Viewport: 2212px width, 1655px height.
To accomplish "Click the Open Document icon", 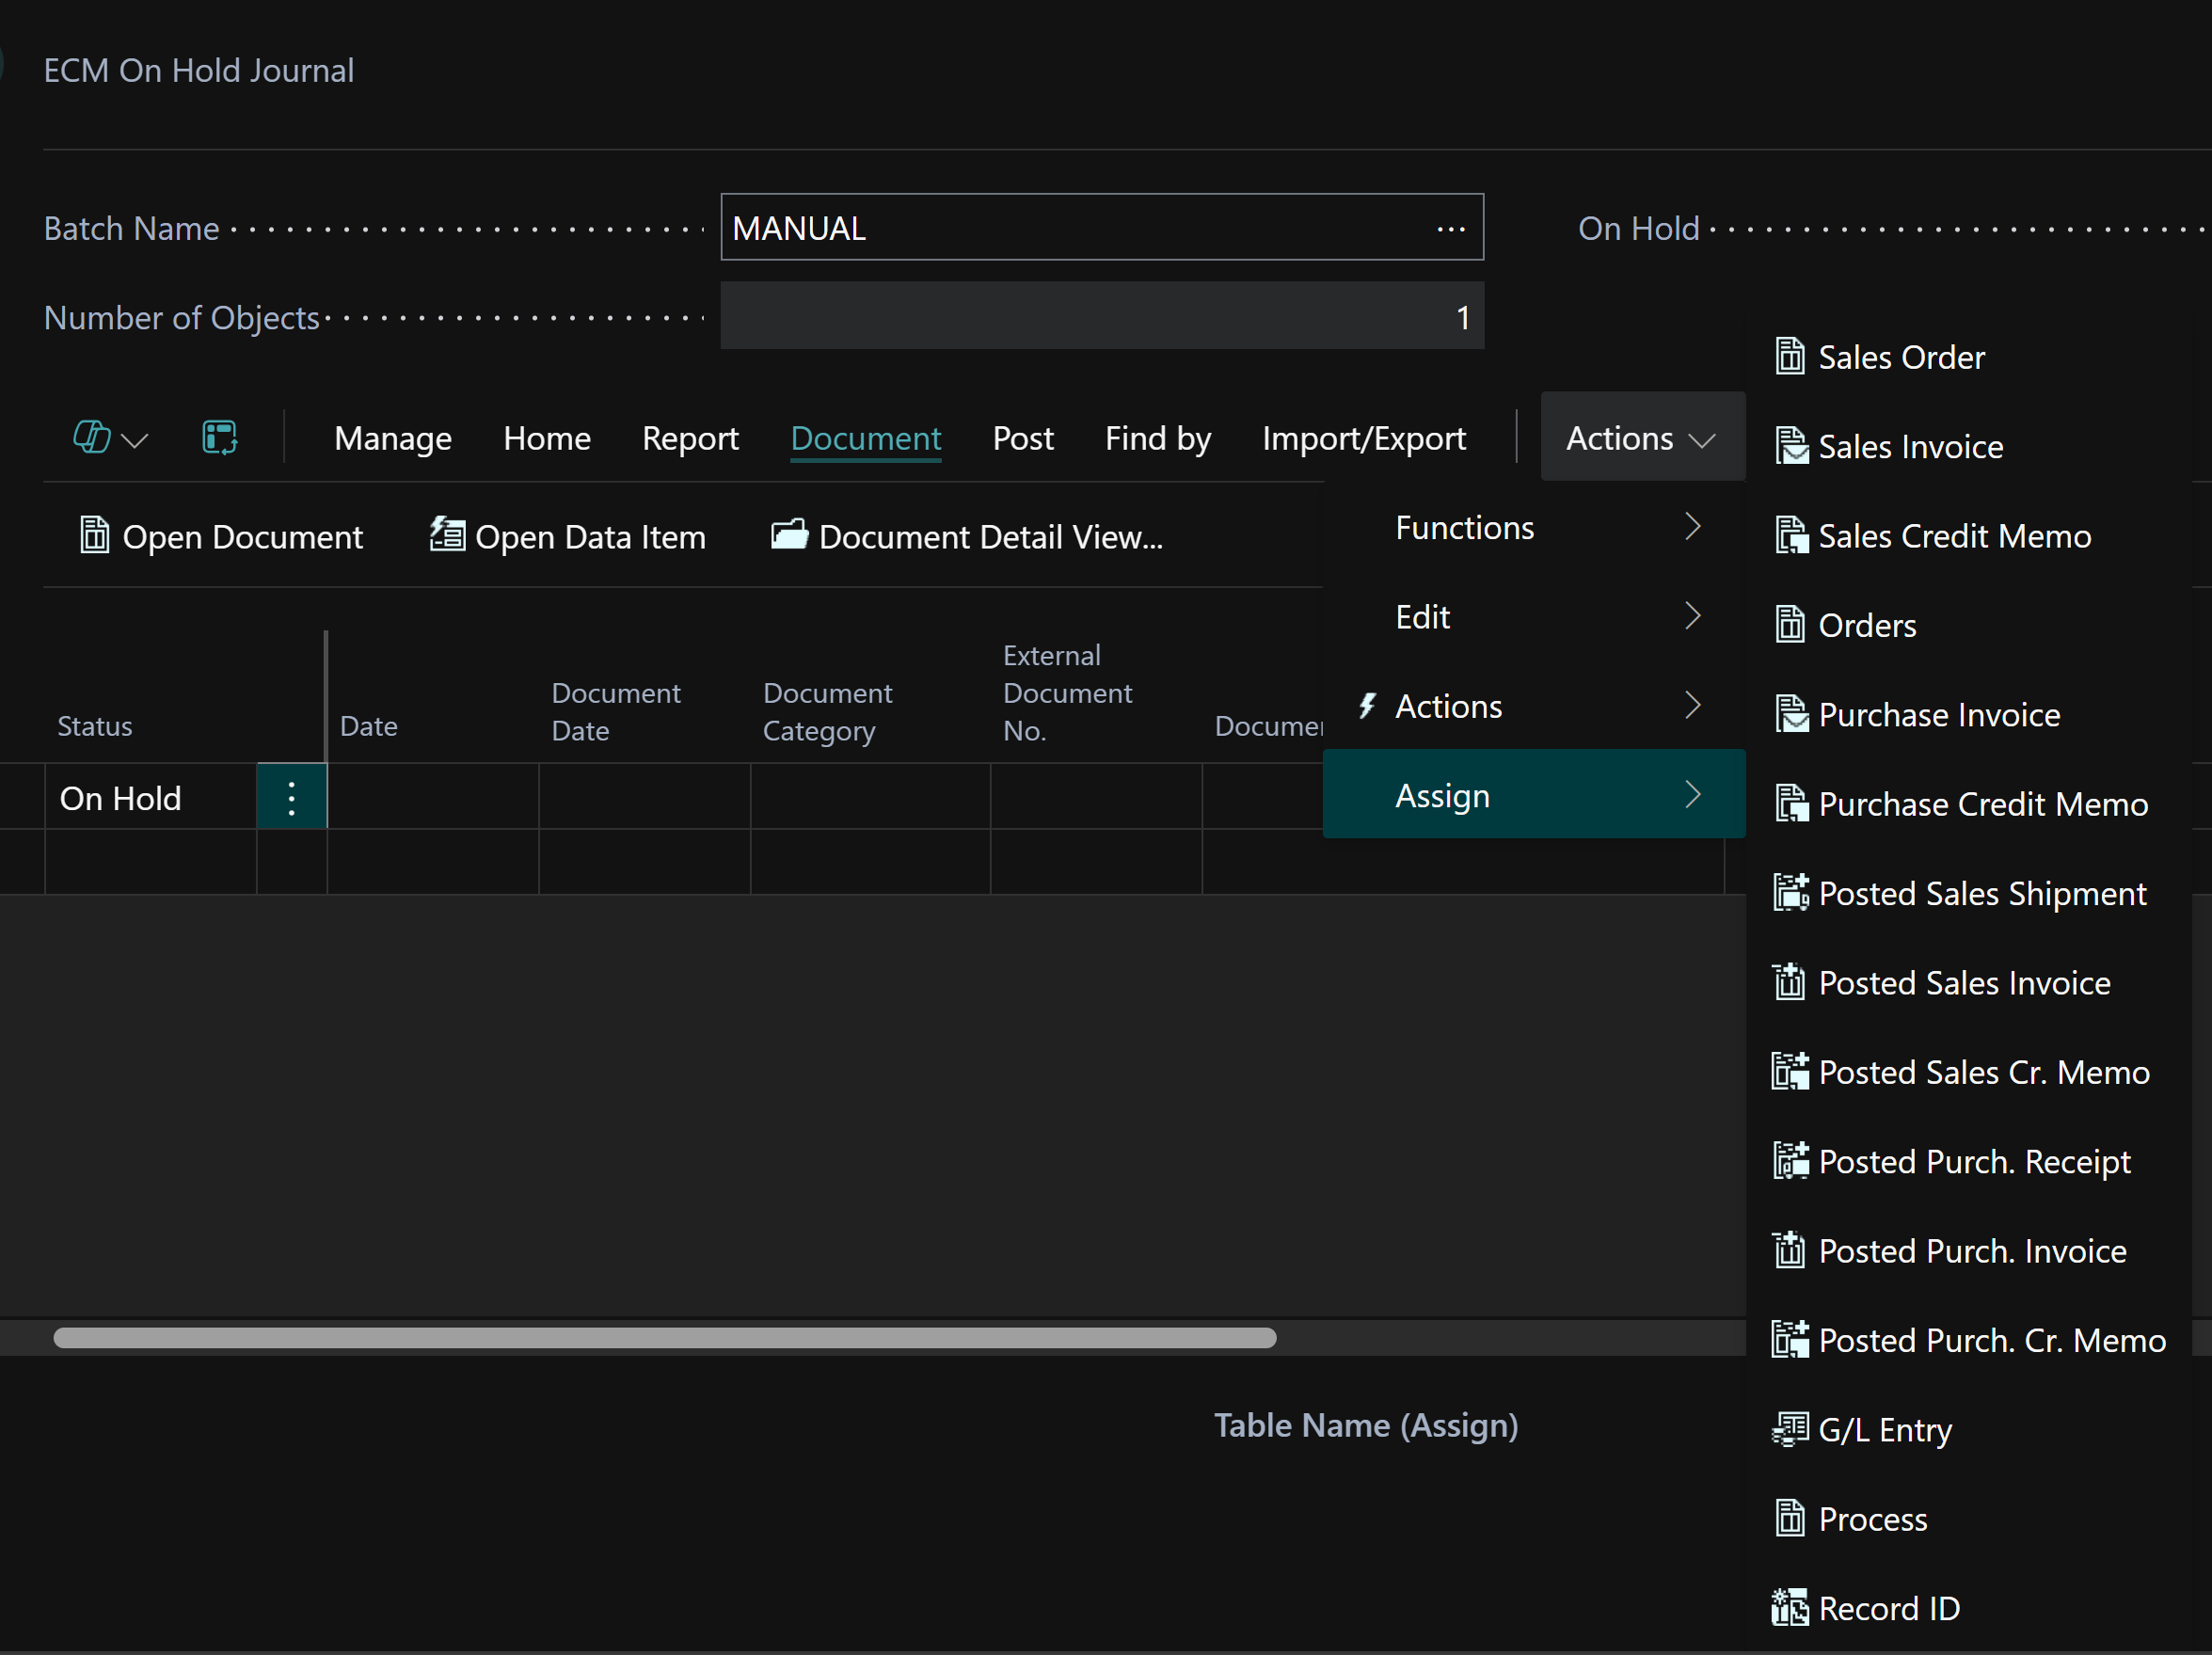I will [x=94, y=536].
